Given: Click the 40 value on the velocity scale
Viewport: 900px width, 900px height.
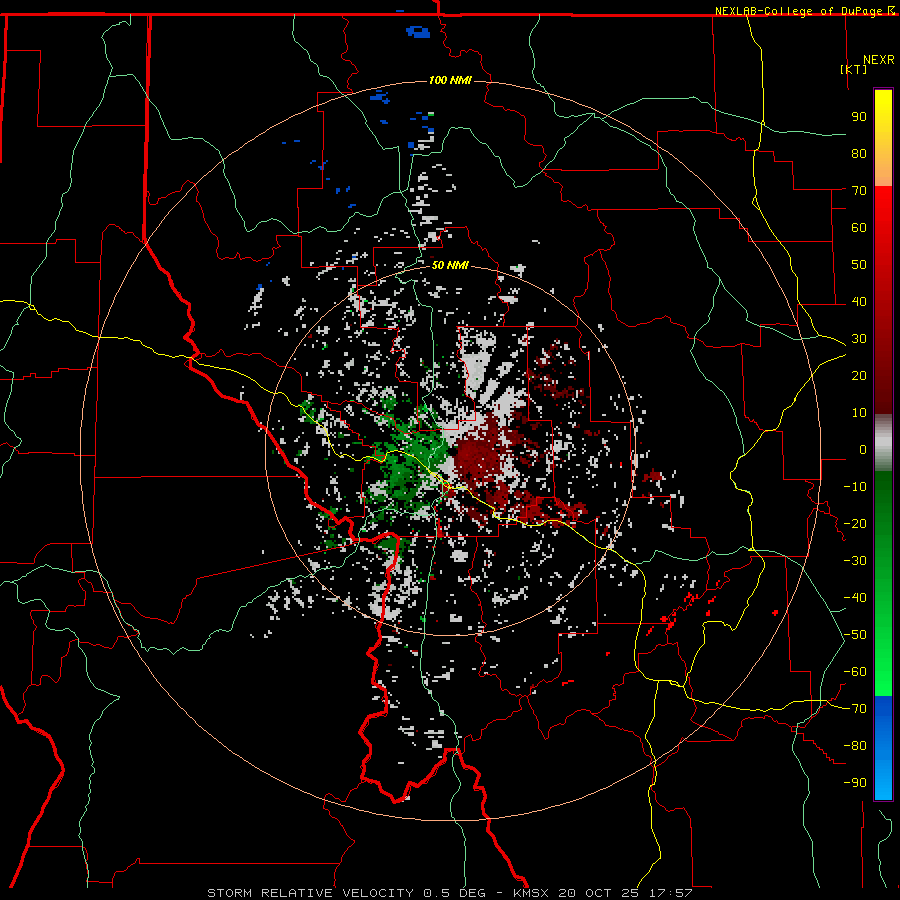Looking at the screenshot, I should click(x=859, y=302).
